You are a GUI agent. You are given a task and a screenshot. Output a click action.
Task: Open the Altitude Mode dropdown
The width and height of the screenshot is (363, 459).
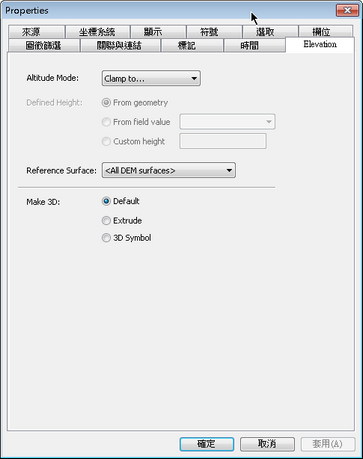point(151,78)
